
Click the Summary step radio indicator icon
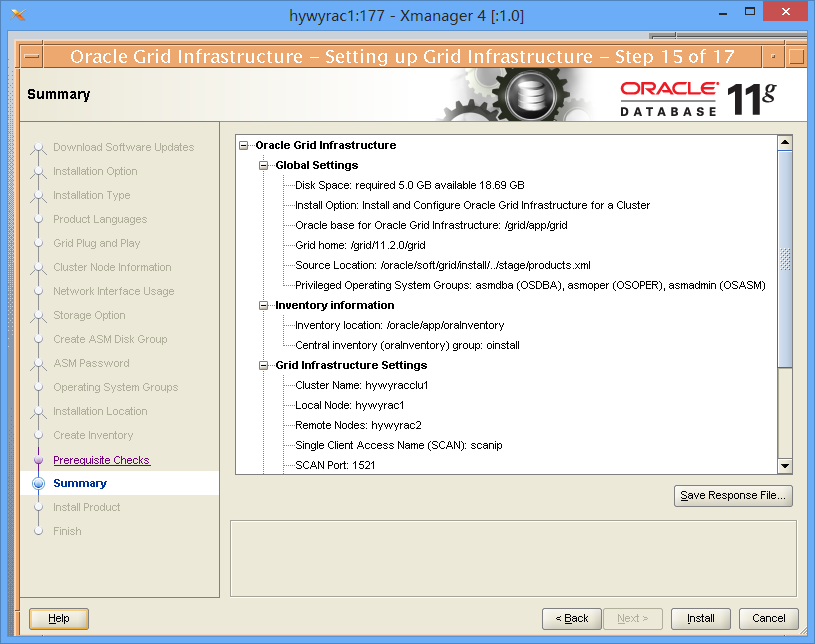pyautogui.click(x=38, y=483)
